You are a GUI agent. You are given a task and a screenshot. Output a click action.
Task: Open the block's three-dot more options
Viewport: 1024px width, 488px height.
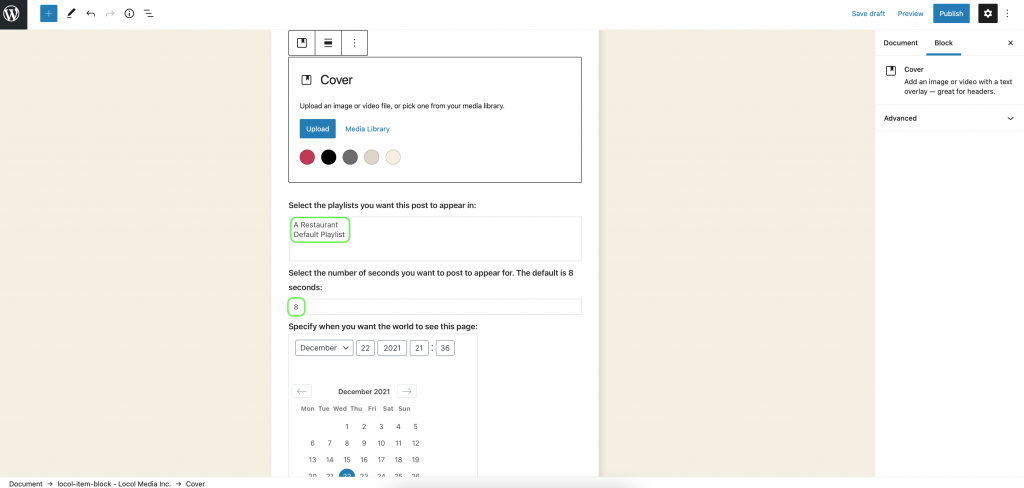tap(355, 42)
